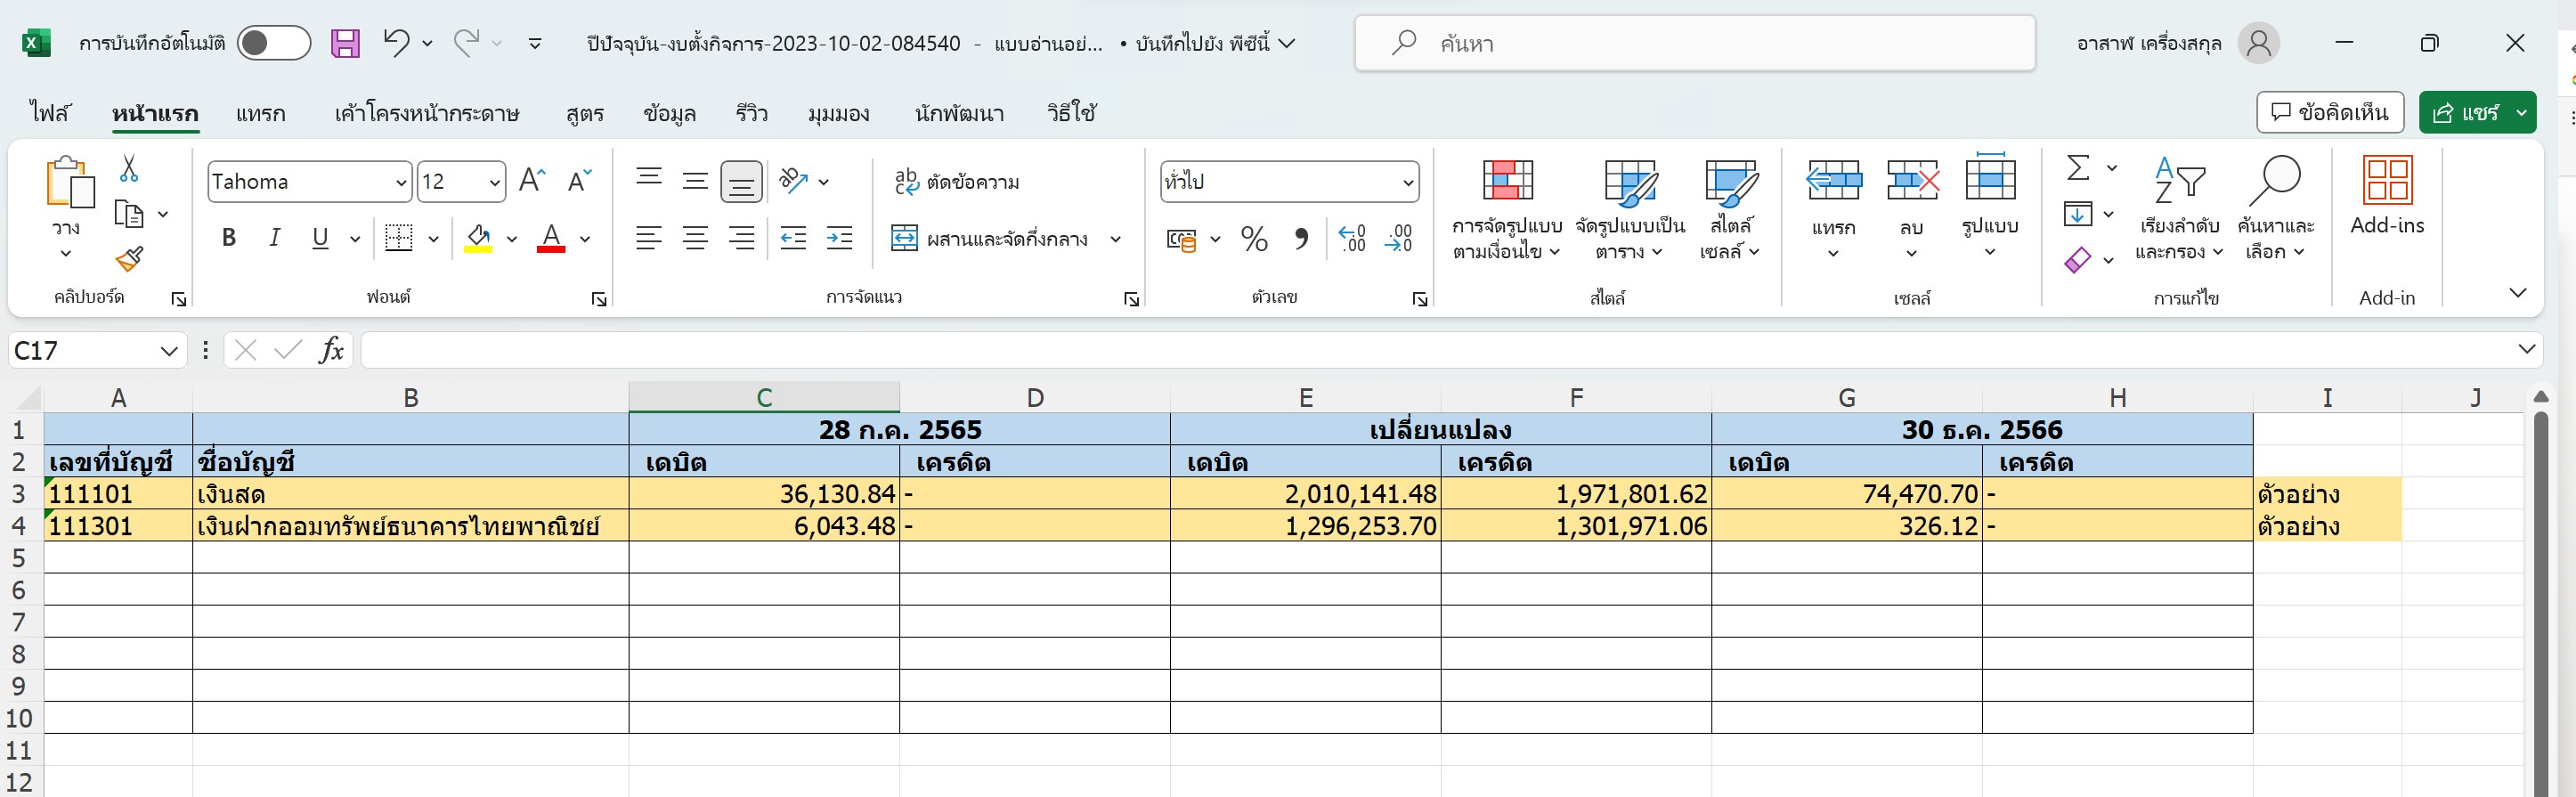Click the AutoSum sigma icon
The height and width of the screenshot is (797, 2576).
coord(2078,168)
